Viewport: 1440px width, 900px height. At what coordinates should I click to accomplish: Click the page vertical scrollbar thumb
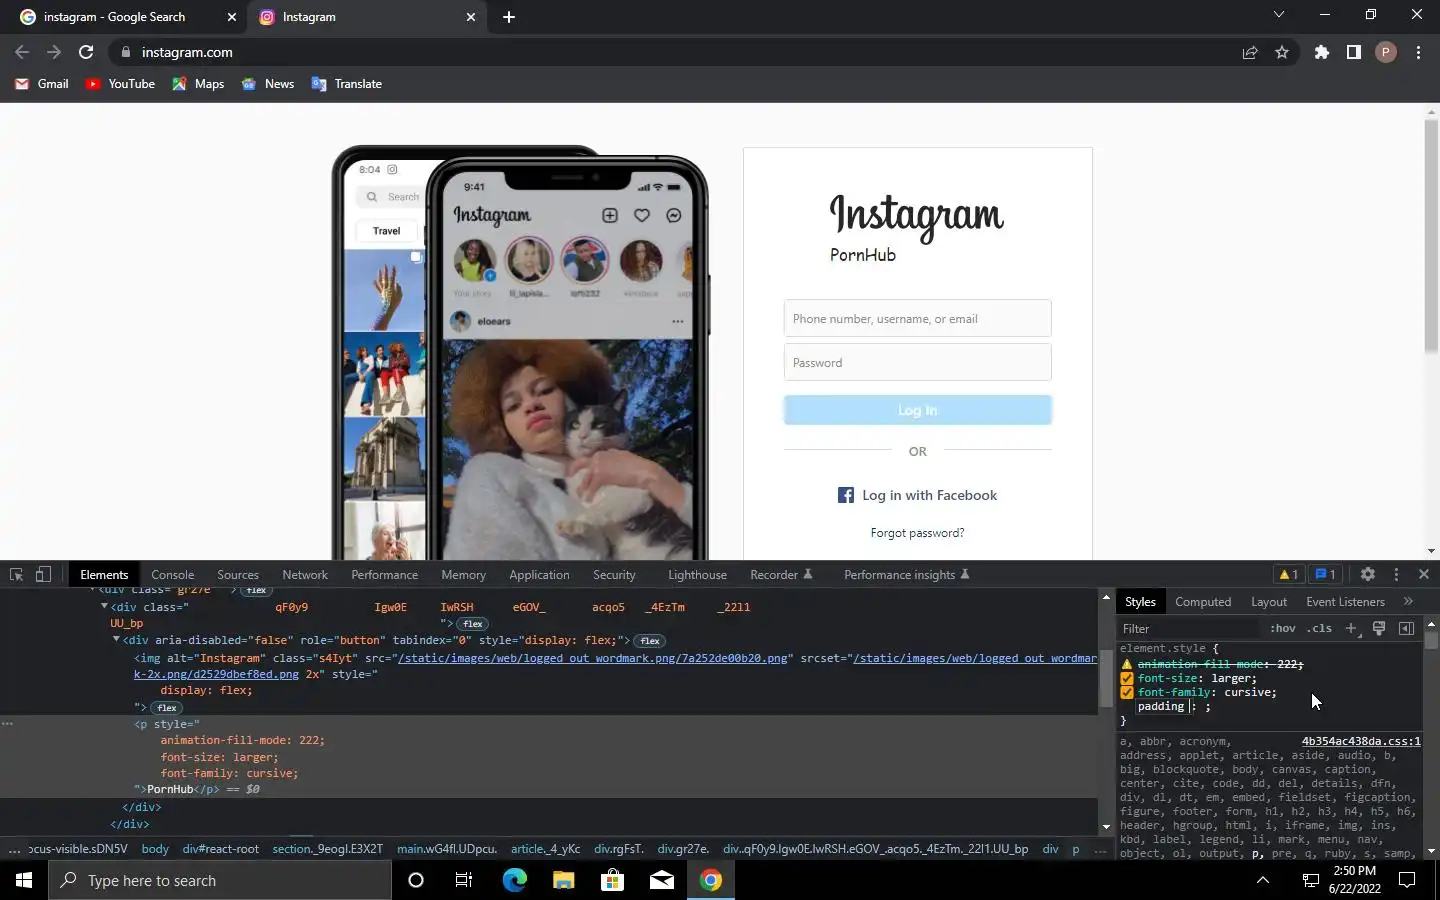(1431, 235)
